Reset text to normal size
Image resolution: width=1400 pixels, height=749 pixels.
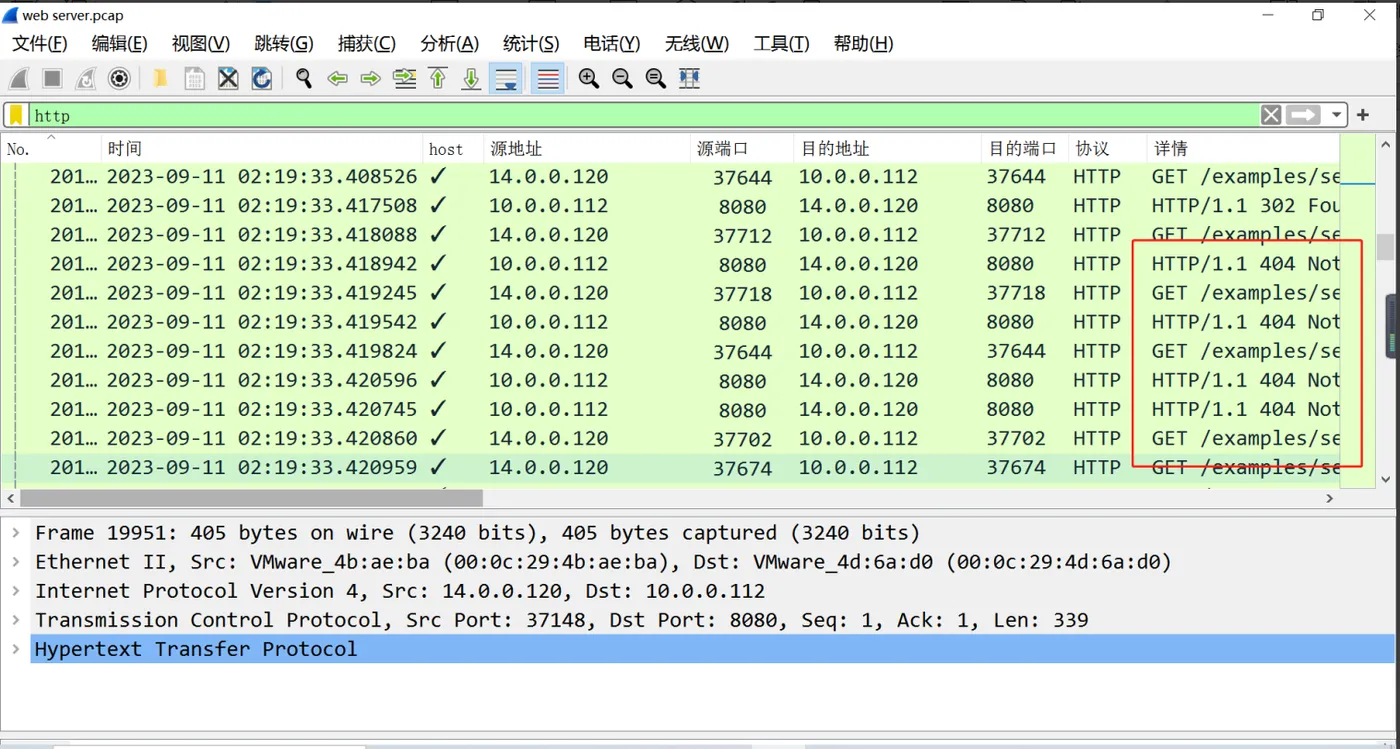[x=655, y=78]
